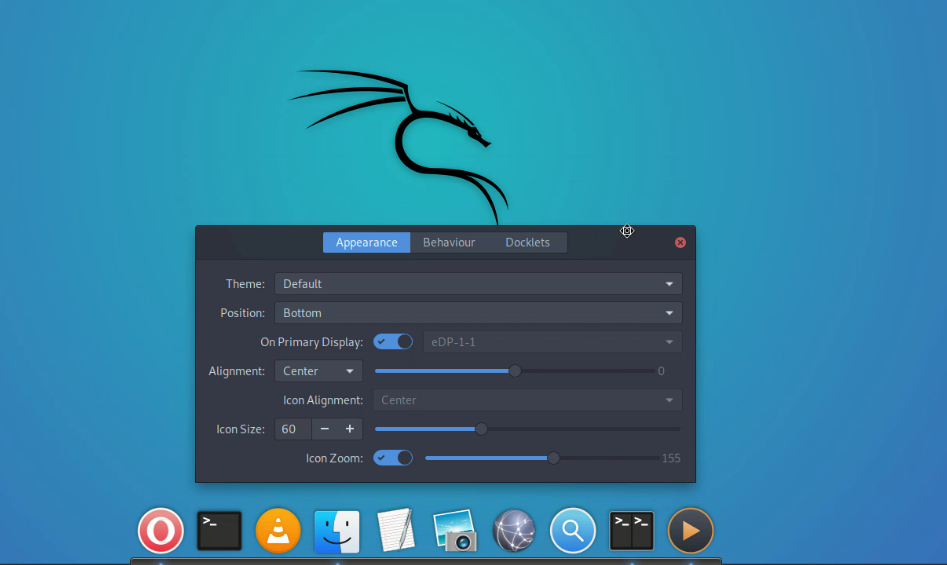The width and height of the screenshot is (947, 565).
Task: Open the Icon Alignment dropdown
Action: (527, 400)
